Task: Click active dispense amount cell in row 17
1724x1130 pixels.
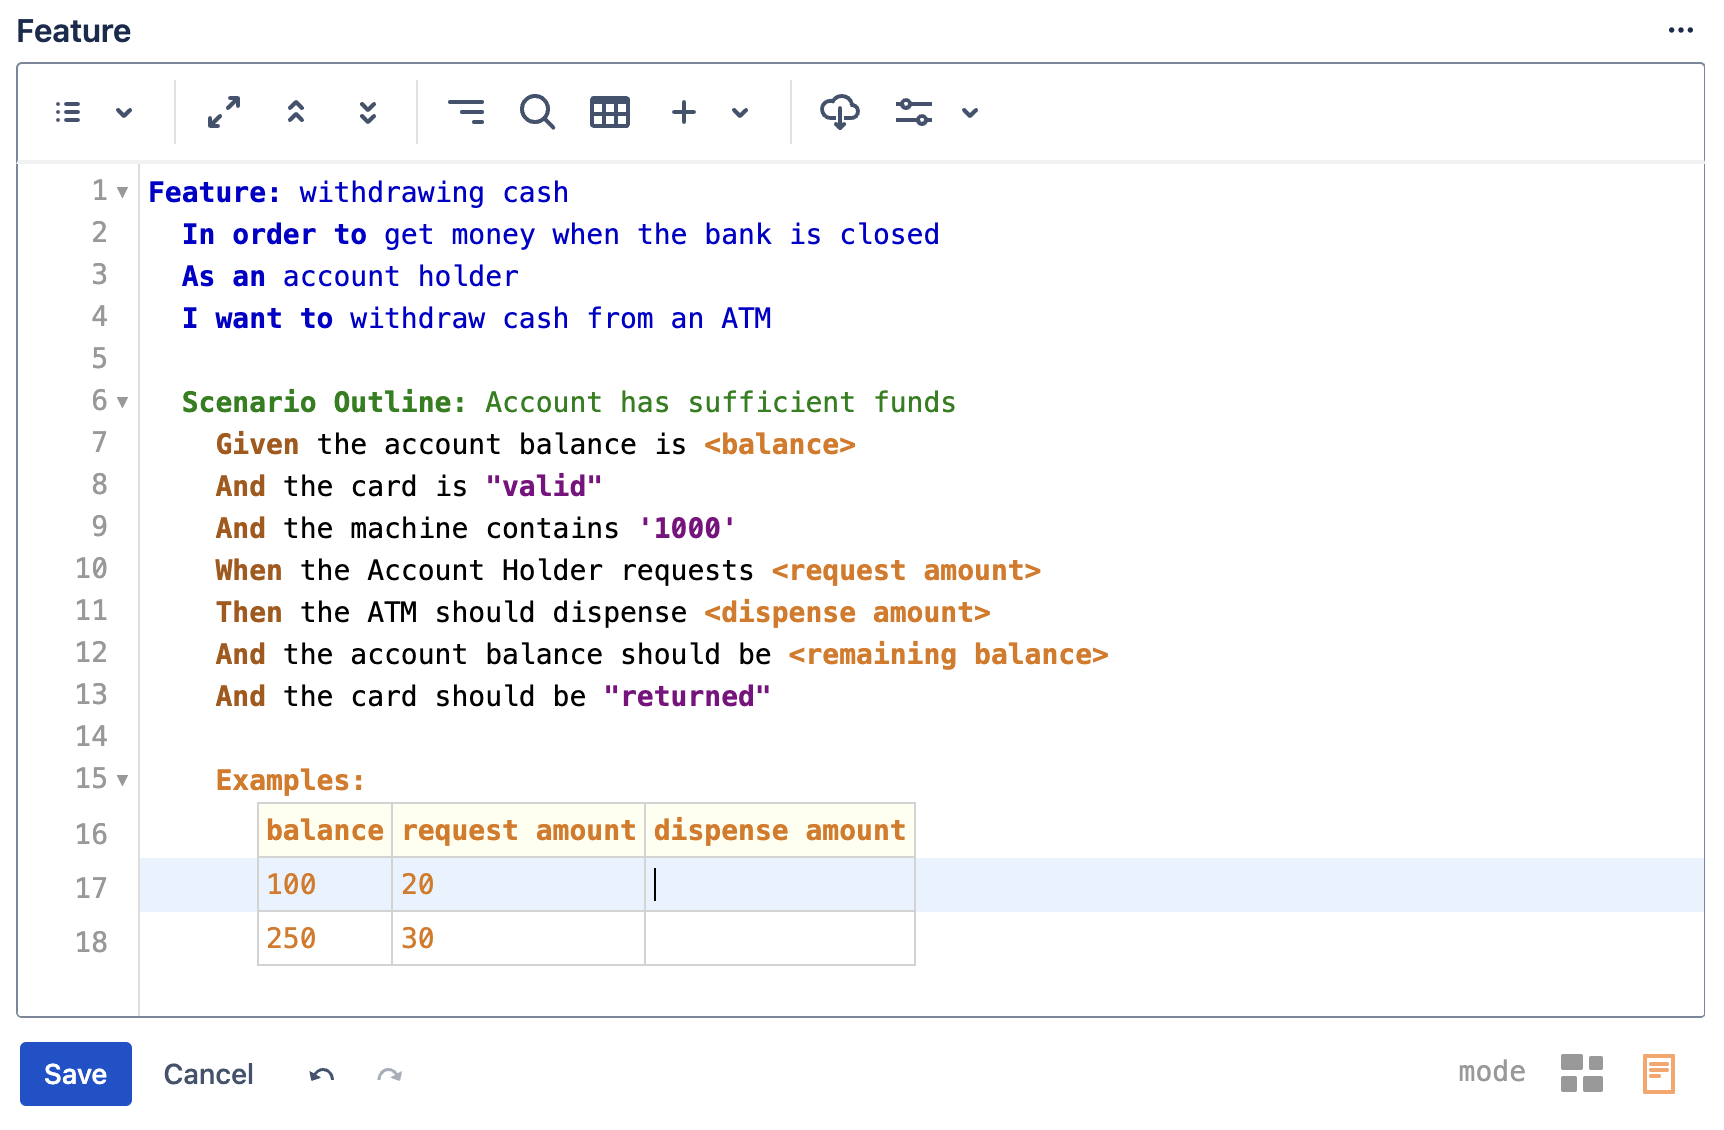Action: click(780, 884)
